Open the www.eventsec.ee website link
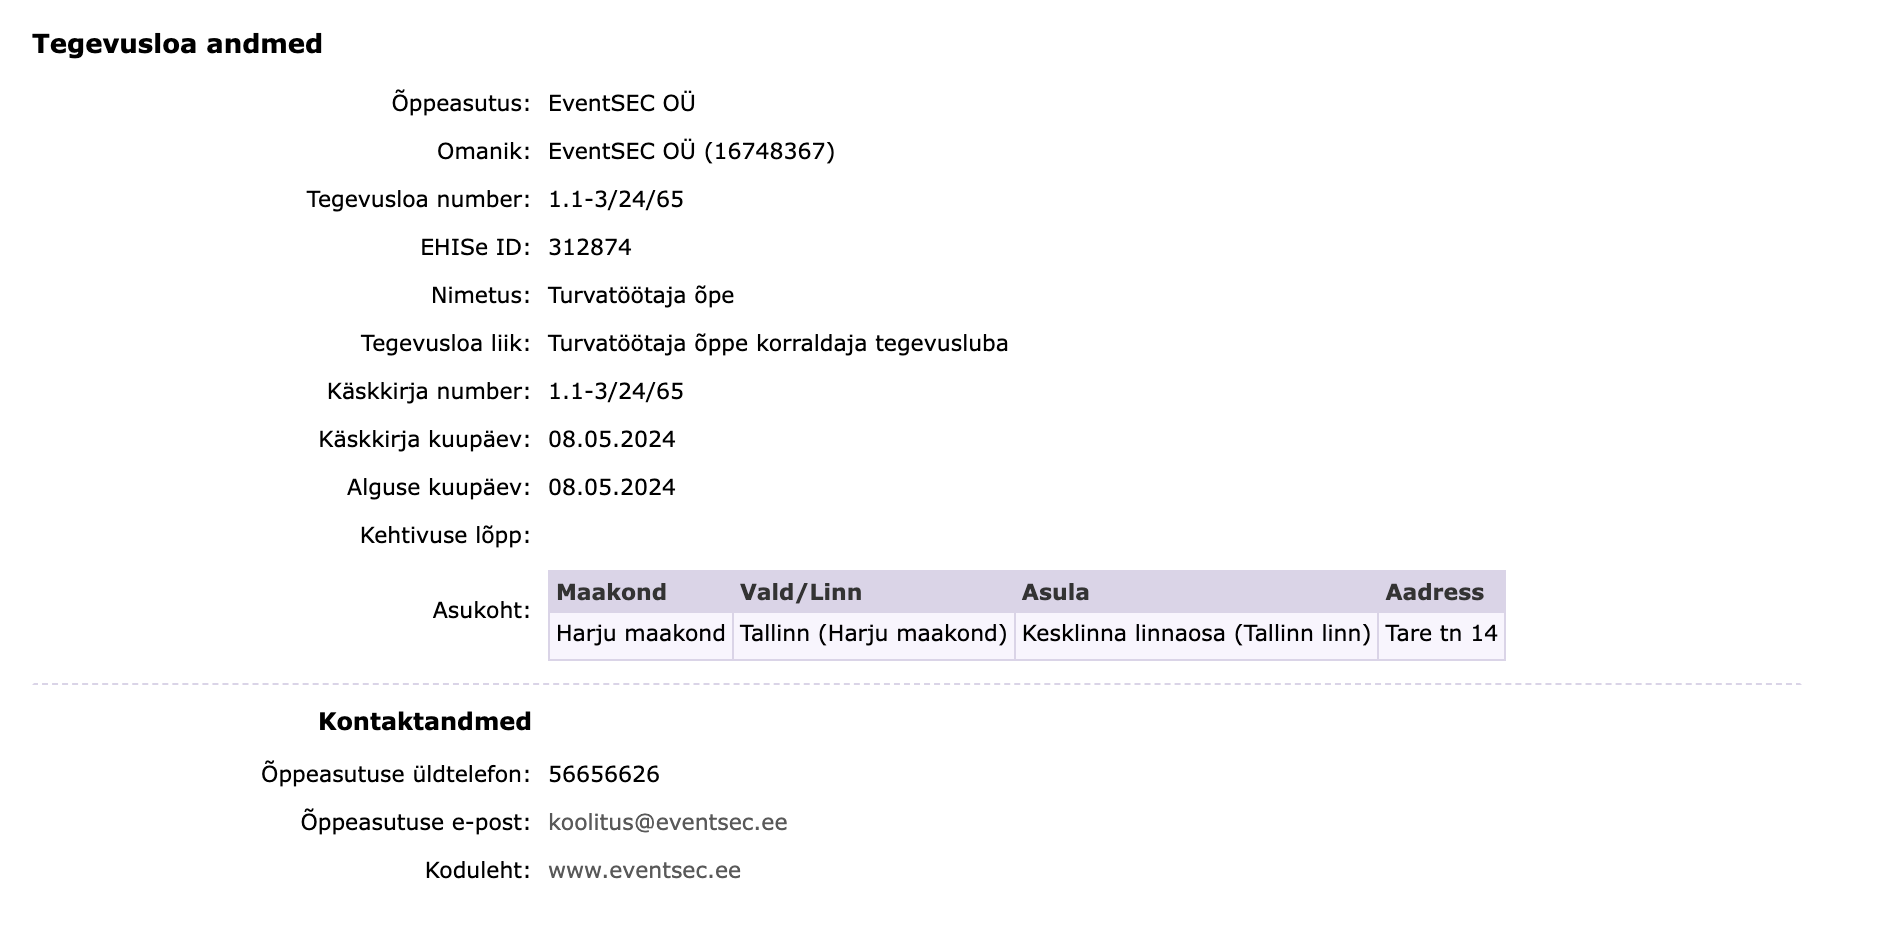This screenshot has height=942, width=1880. 645,870
